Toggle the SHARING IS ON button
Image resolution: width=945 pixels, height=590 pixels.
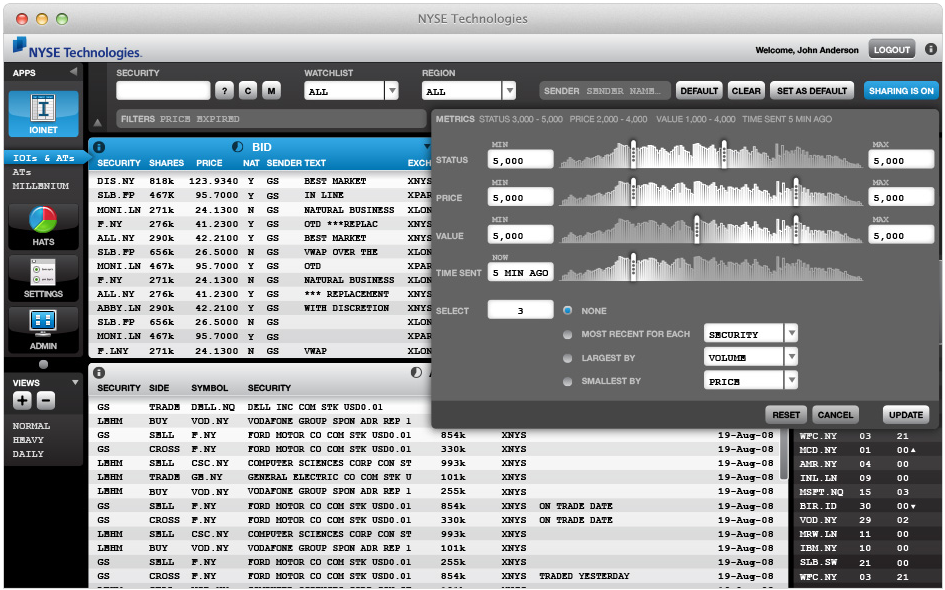[901, 91]
